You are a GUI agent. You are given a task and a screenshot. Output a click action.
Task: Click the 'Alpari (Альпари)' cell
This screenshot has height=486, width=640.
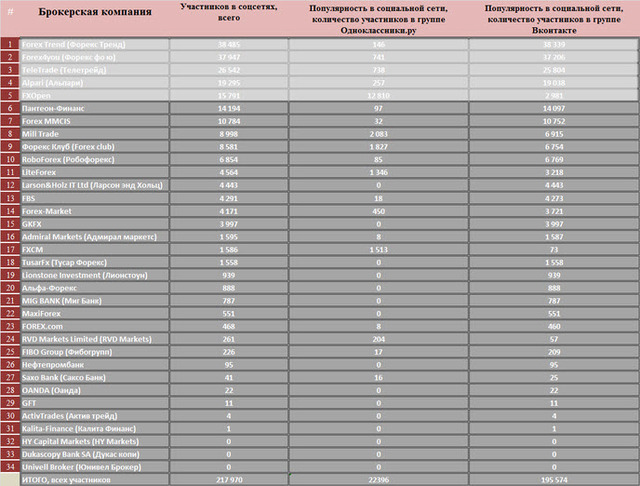(x=95, y=83)
